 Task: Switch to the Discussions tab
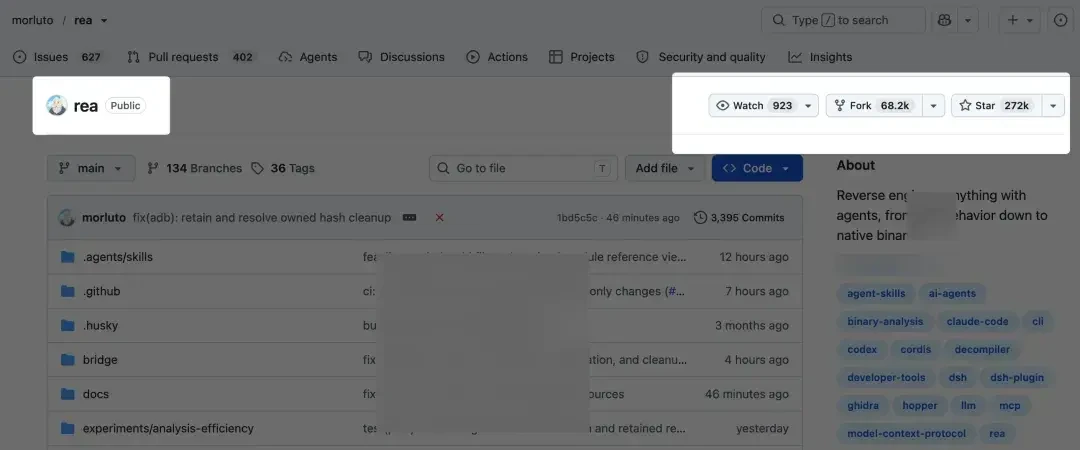coord(402,57)
